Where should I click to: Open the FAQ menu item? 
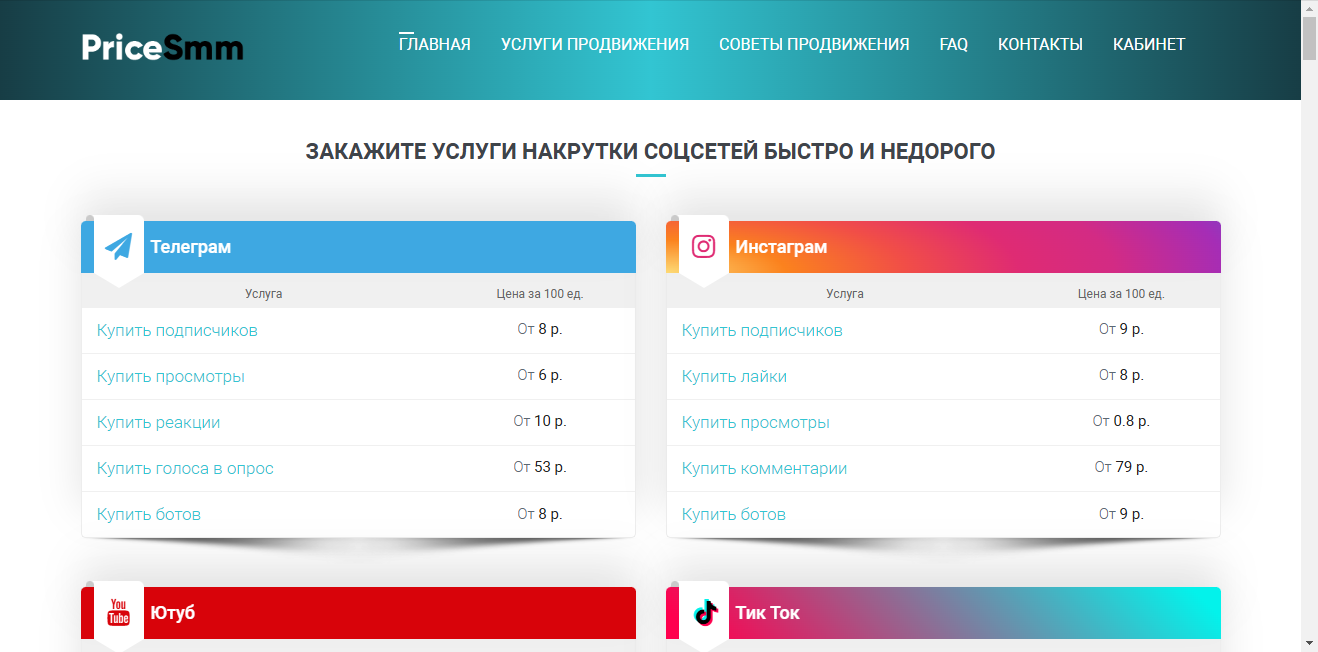(x=954, y=44)
